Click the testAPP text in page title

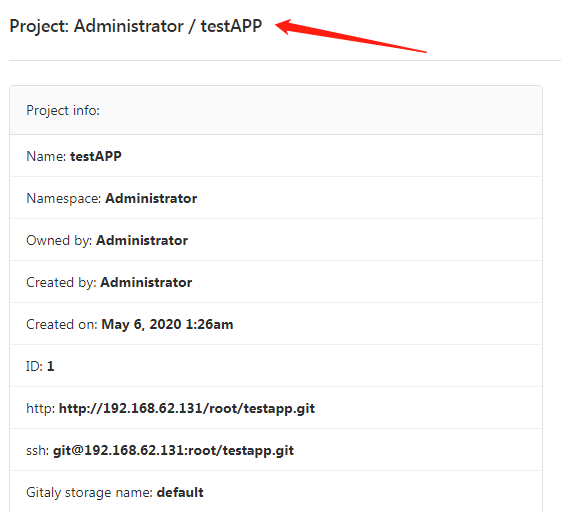tap(231, 26)
